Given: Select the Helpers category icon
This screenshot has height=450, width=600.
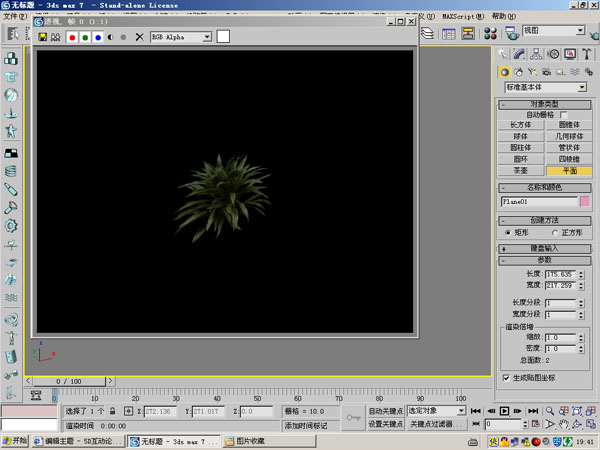Looking at the screenshot, I should (560, 72).
